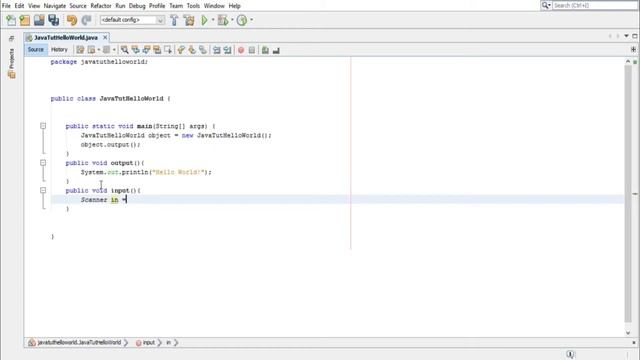Click the vertical scrollbar down arrow
This screenshot has width=640, height=360.
click(628, 333)
